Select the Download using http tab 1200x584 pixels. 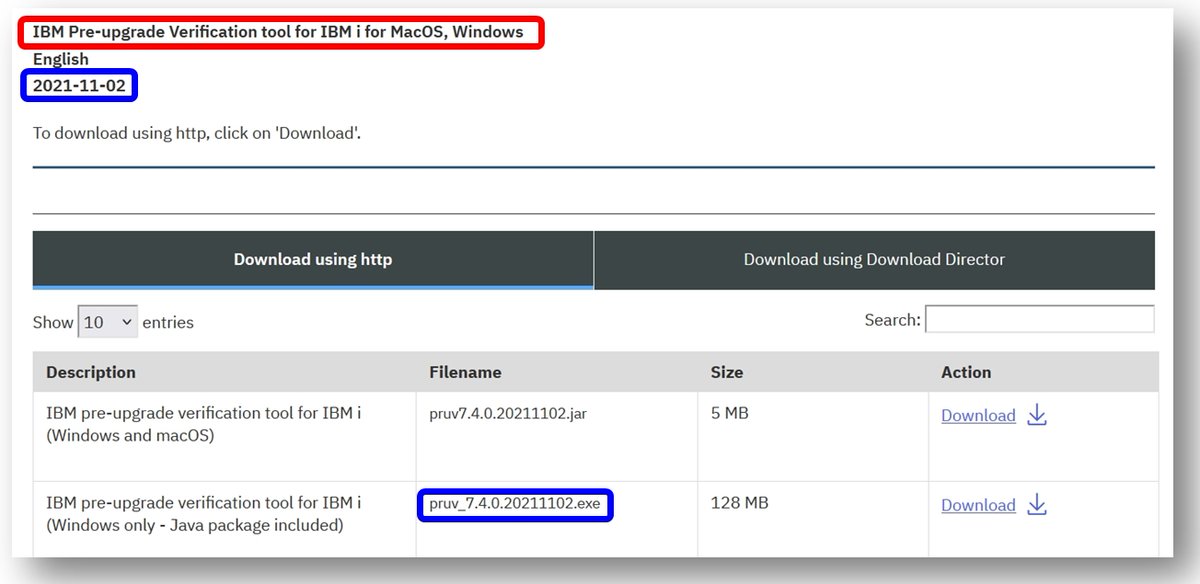click(x=313, y=258)
